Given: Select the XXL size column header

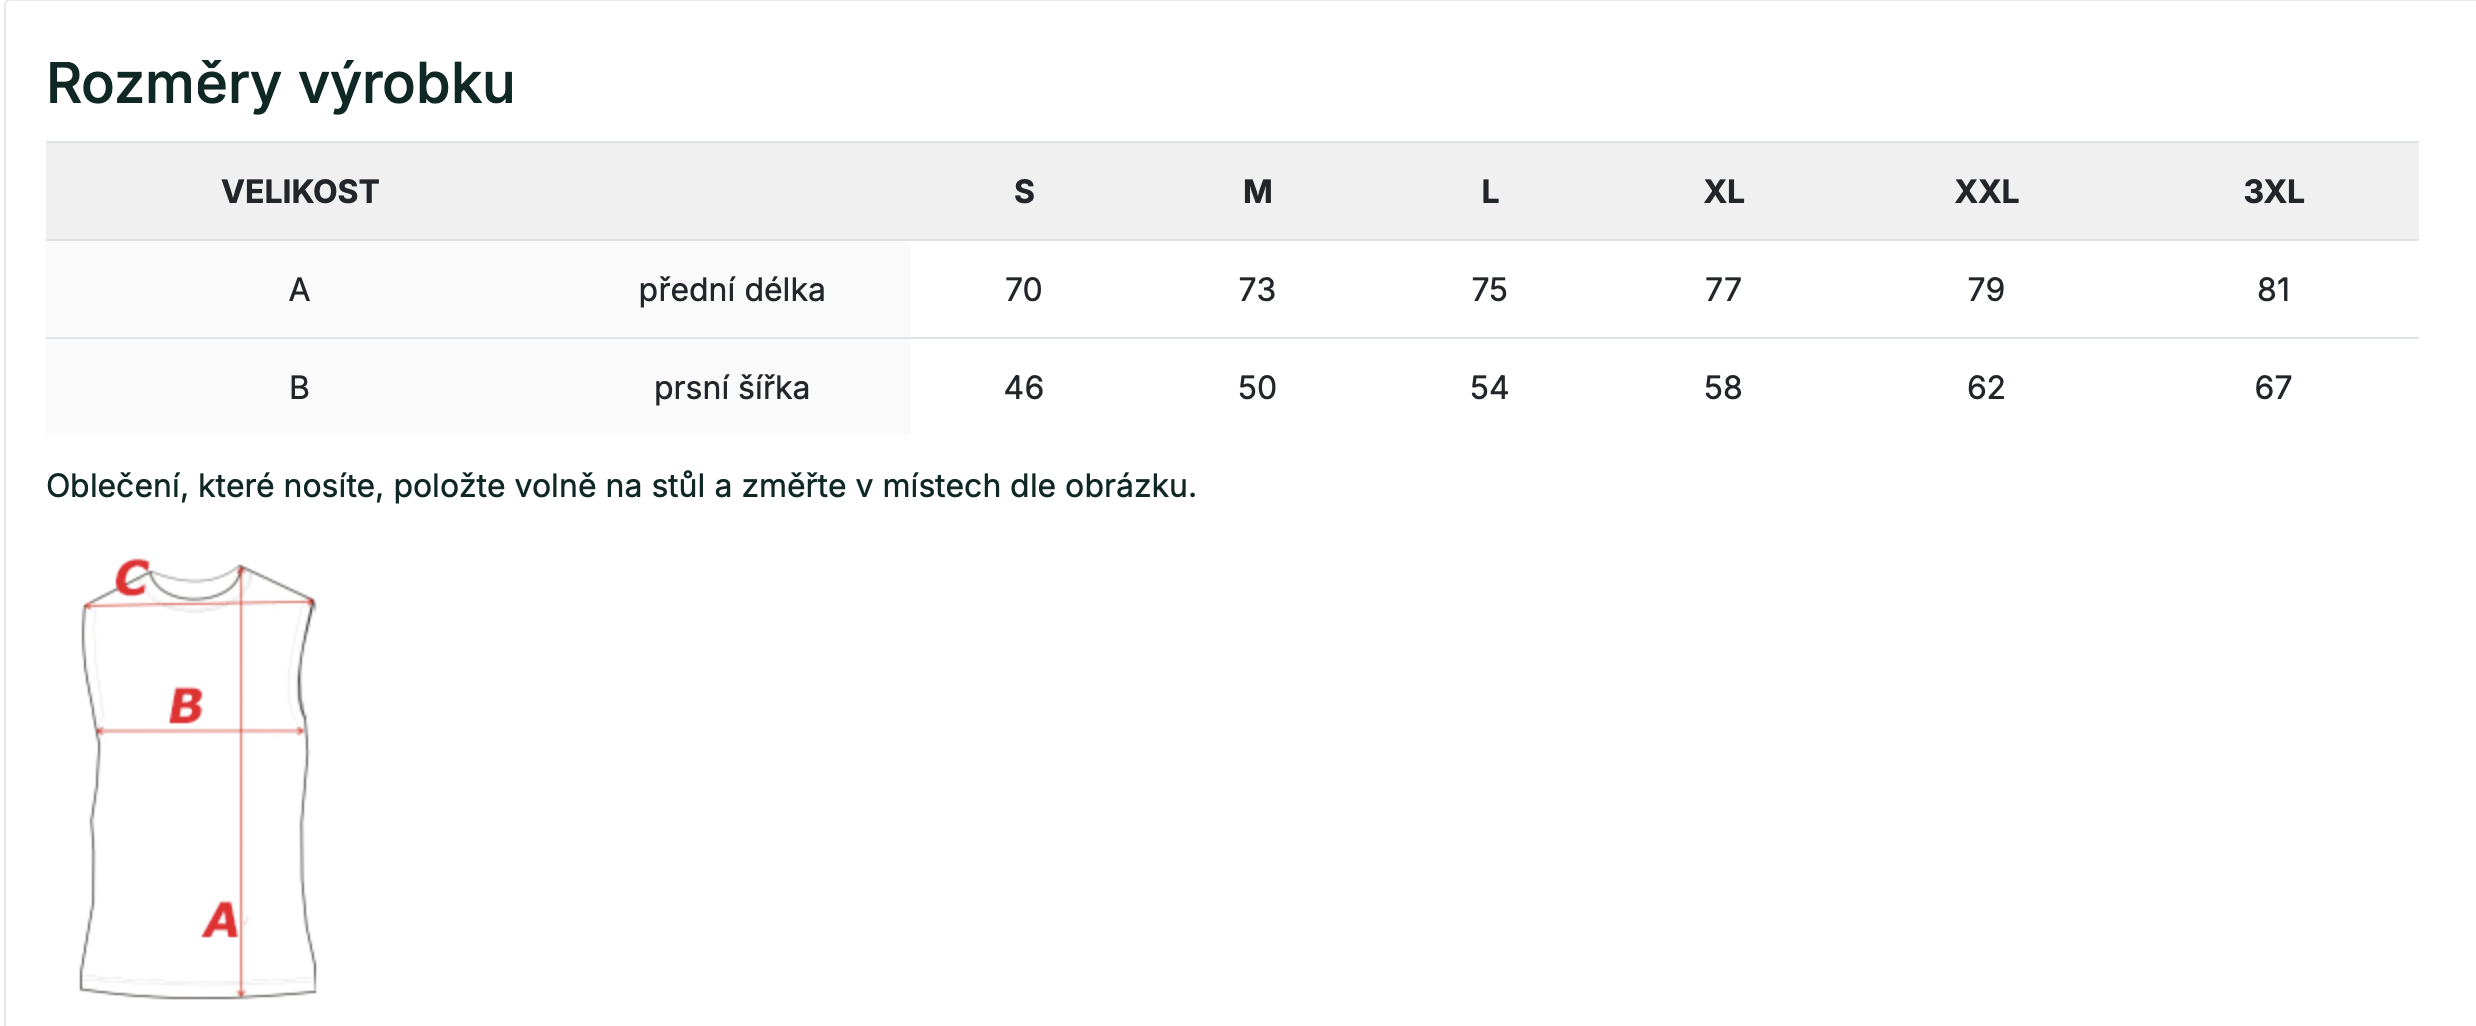Looking at the screenshot, I should (x=1987, y=191).
